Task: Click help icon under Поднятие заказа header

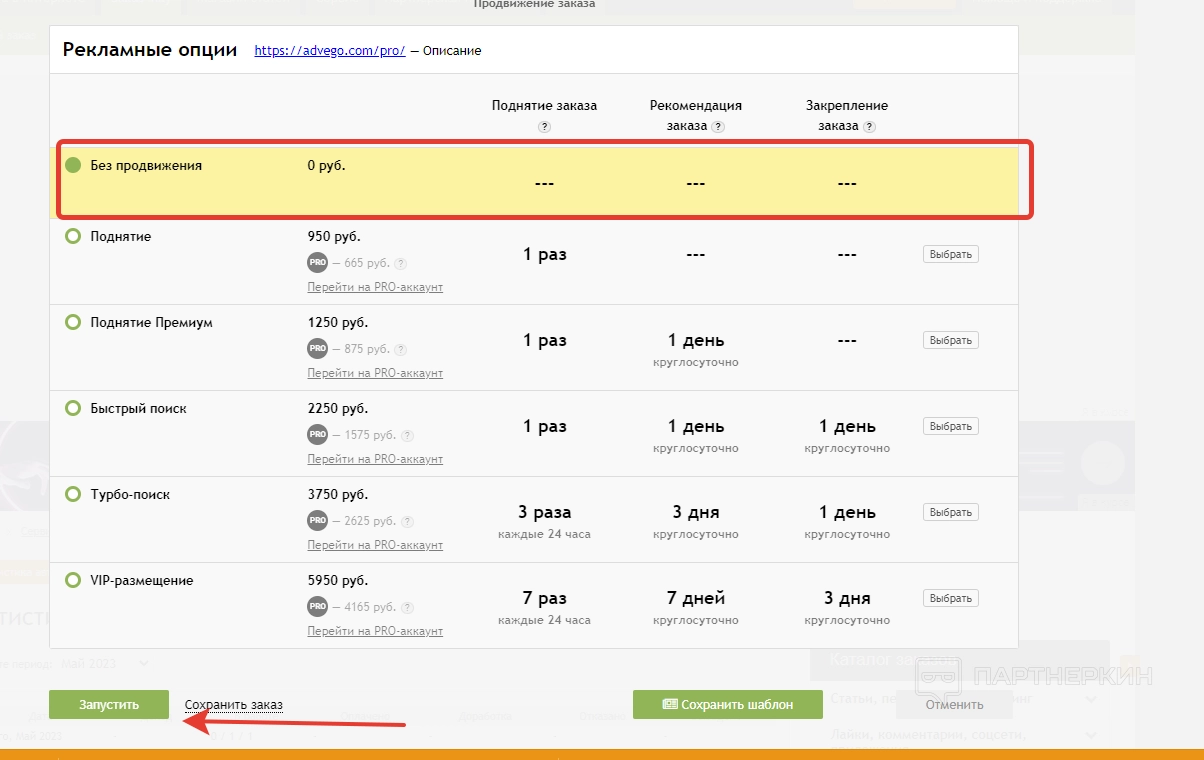Action: click(544, 127)
